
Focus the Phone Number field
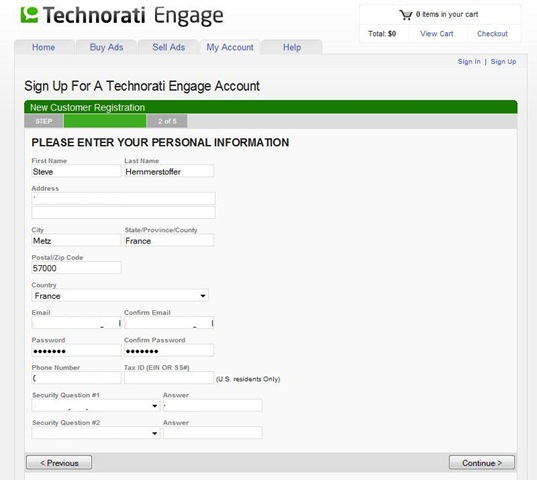(x=76, y=378)
